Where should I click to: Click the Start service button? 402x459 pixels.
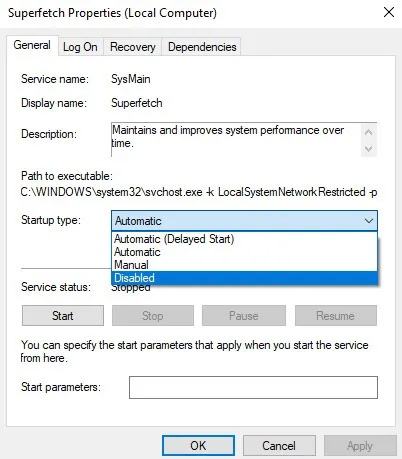63,316
